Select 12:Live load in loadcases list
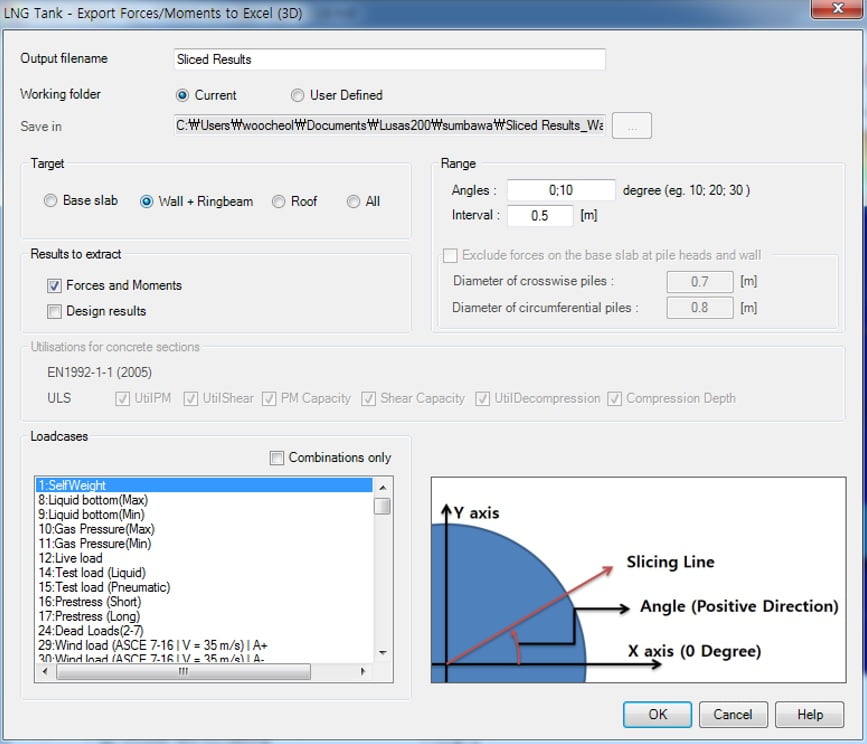The image size is (867, 744). 70,558
